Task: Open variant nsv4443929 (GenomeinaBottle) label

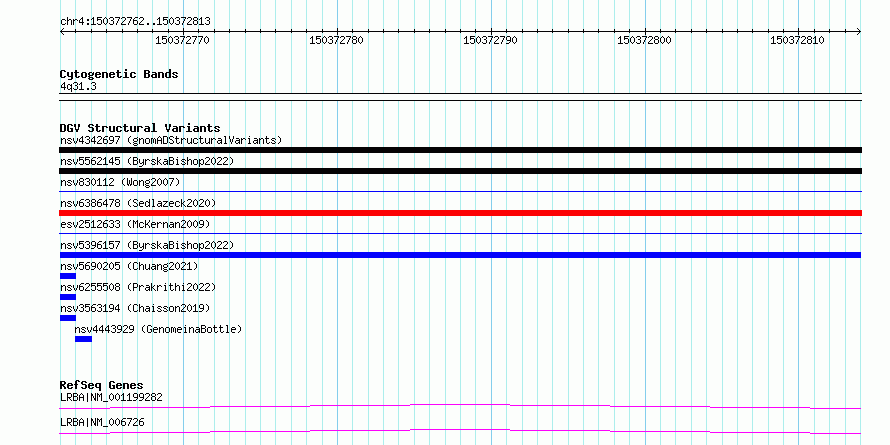Action: 158,329
